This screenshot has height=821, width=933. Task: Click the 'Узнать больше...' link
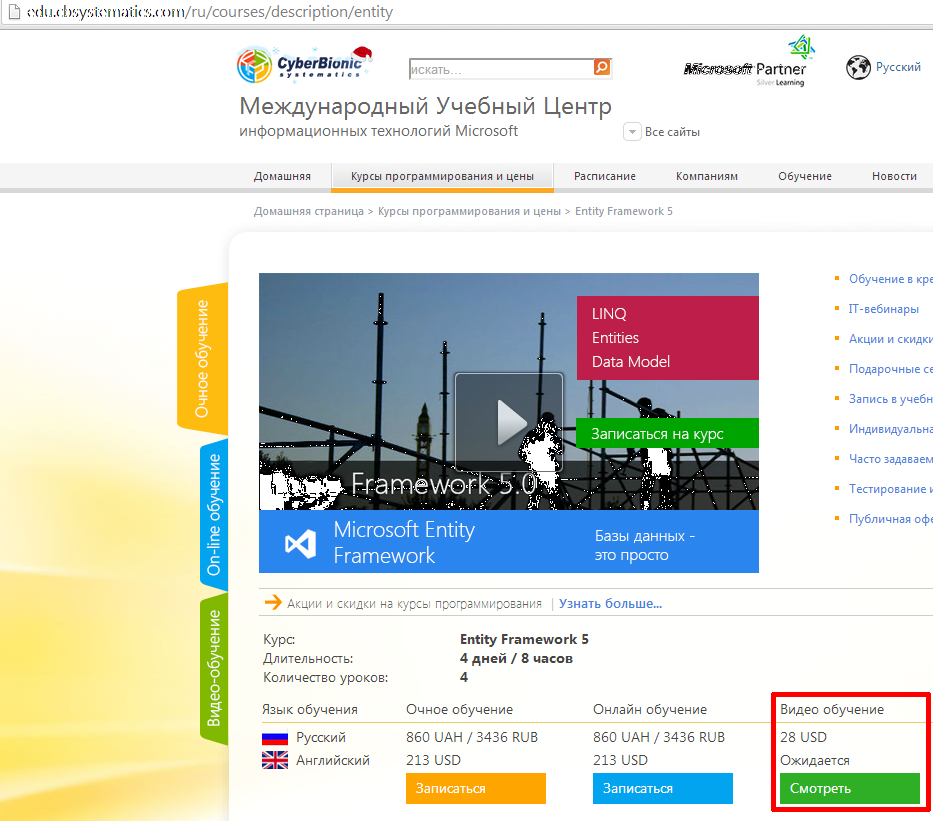[x=610, y=603]
